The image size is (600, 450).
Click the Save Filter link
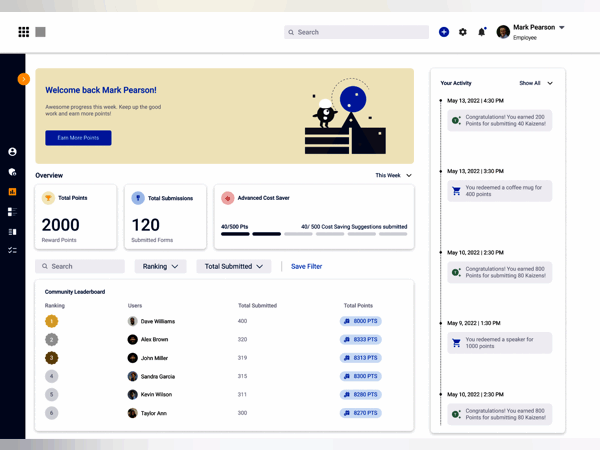(x=307, y=267)
